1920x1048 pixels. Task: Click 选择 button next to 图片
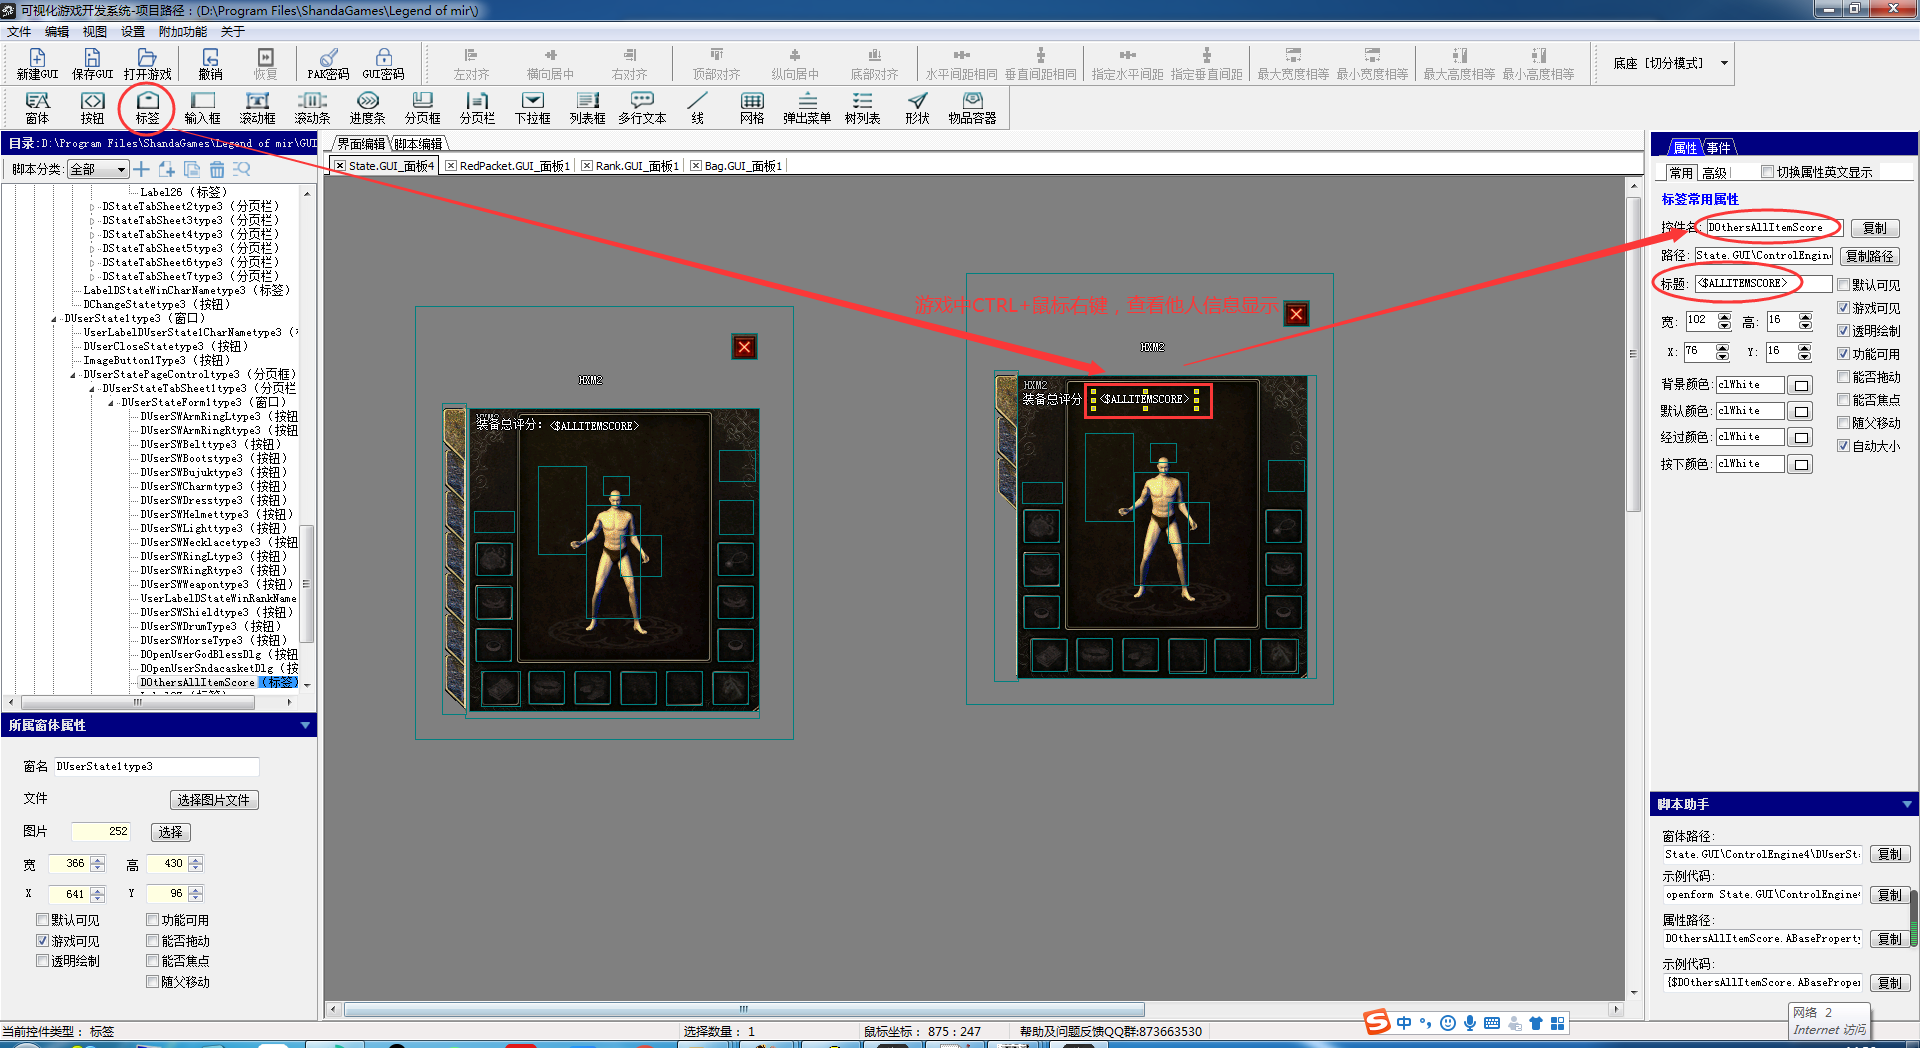tap(171, 832)
